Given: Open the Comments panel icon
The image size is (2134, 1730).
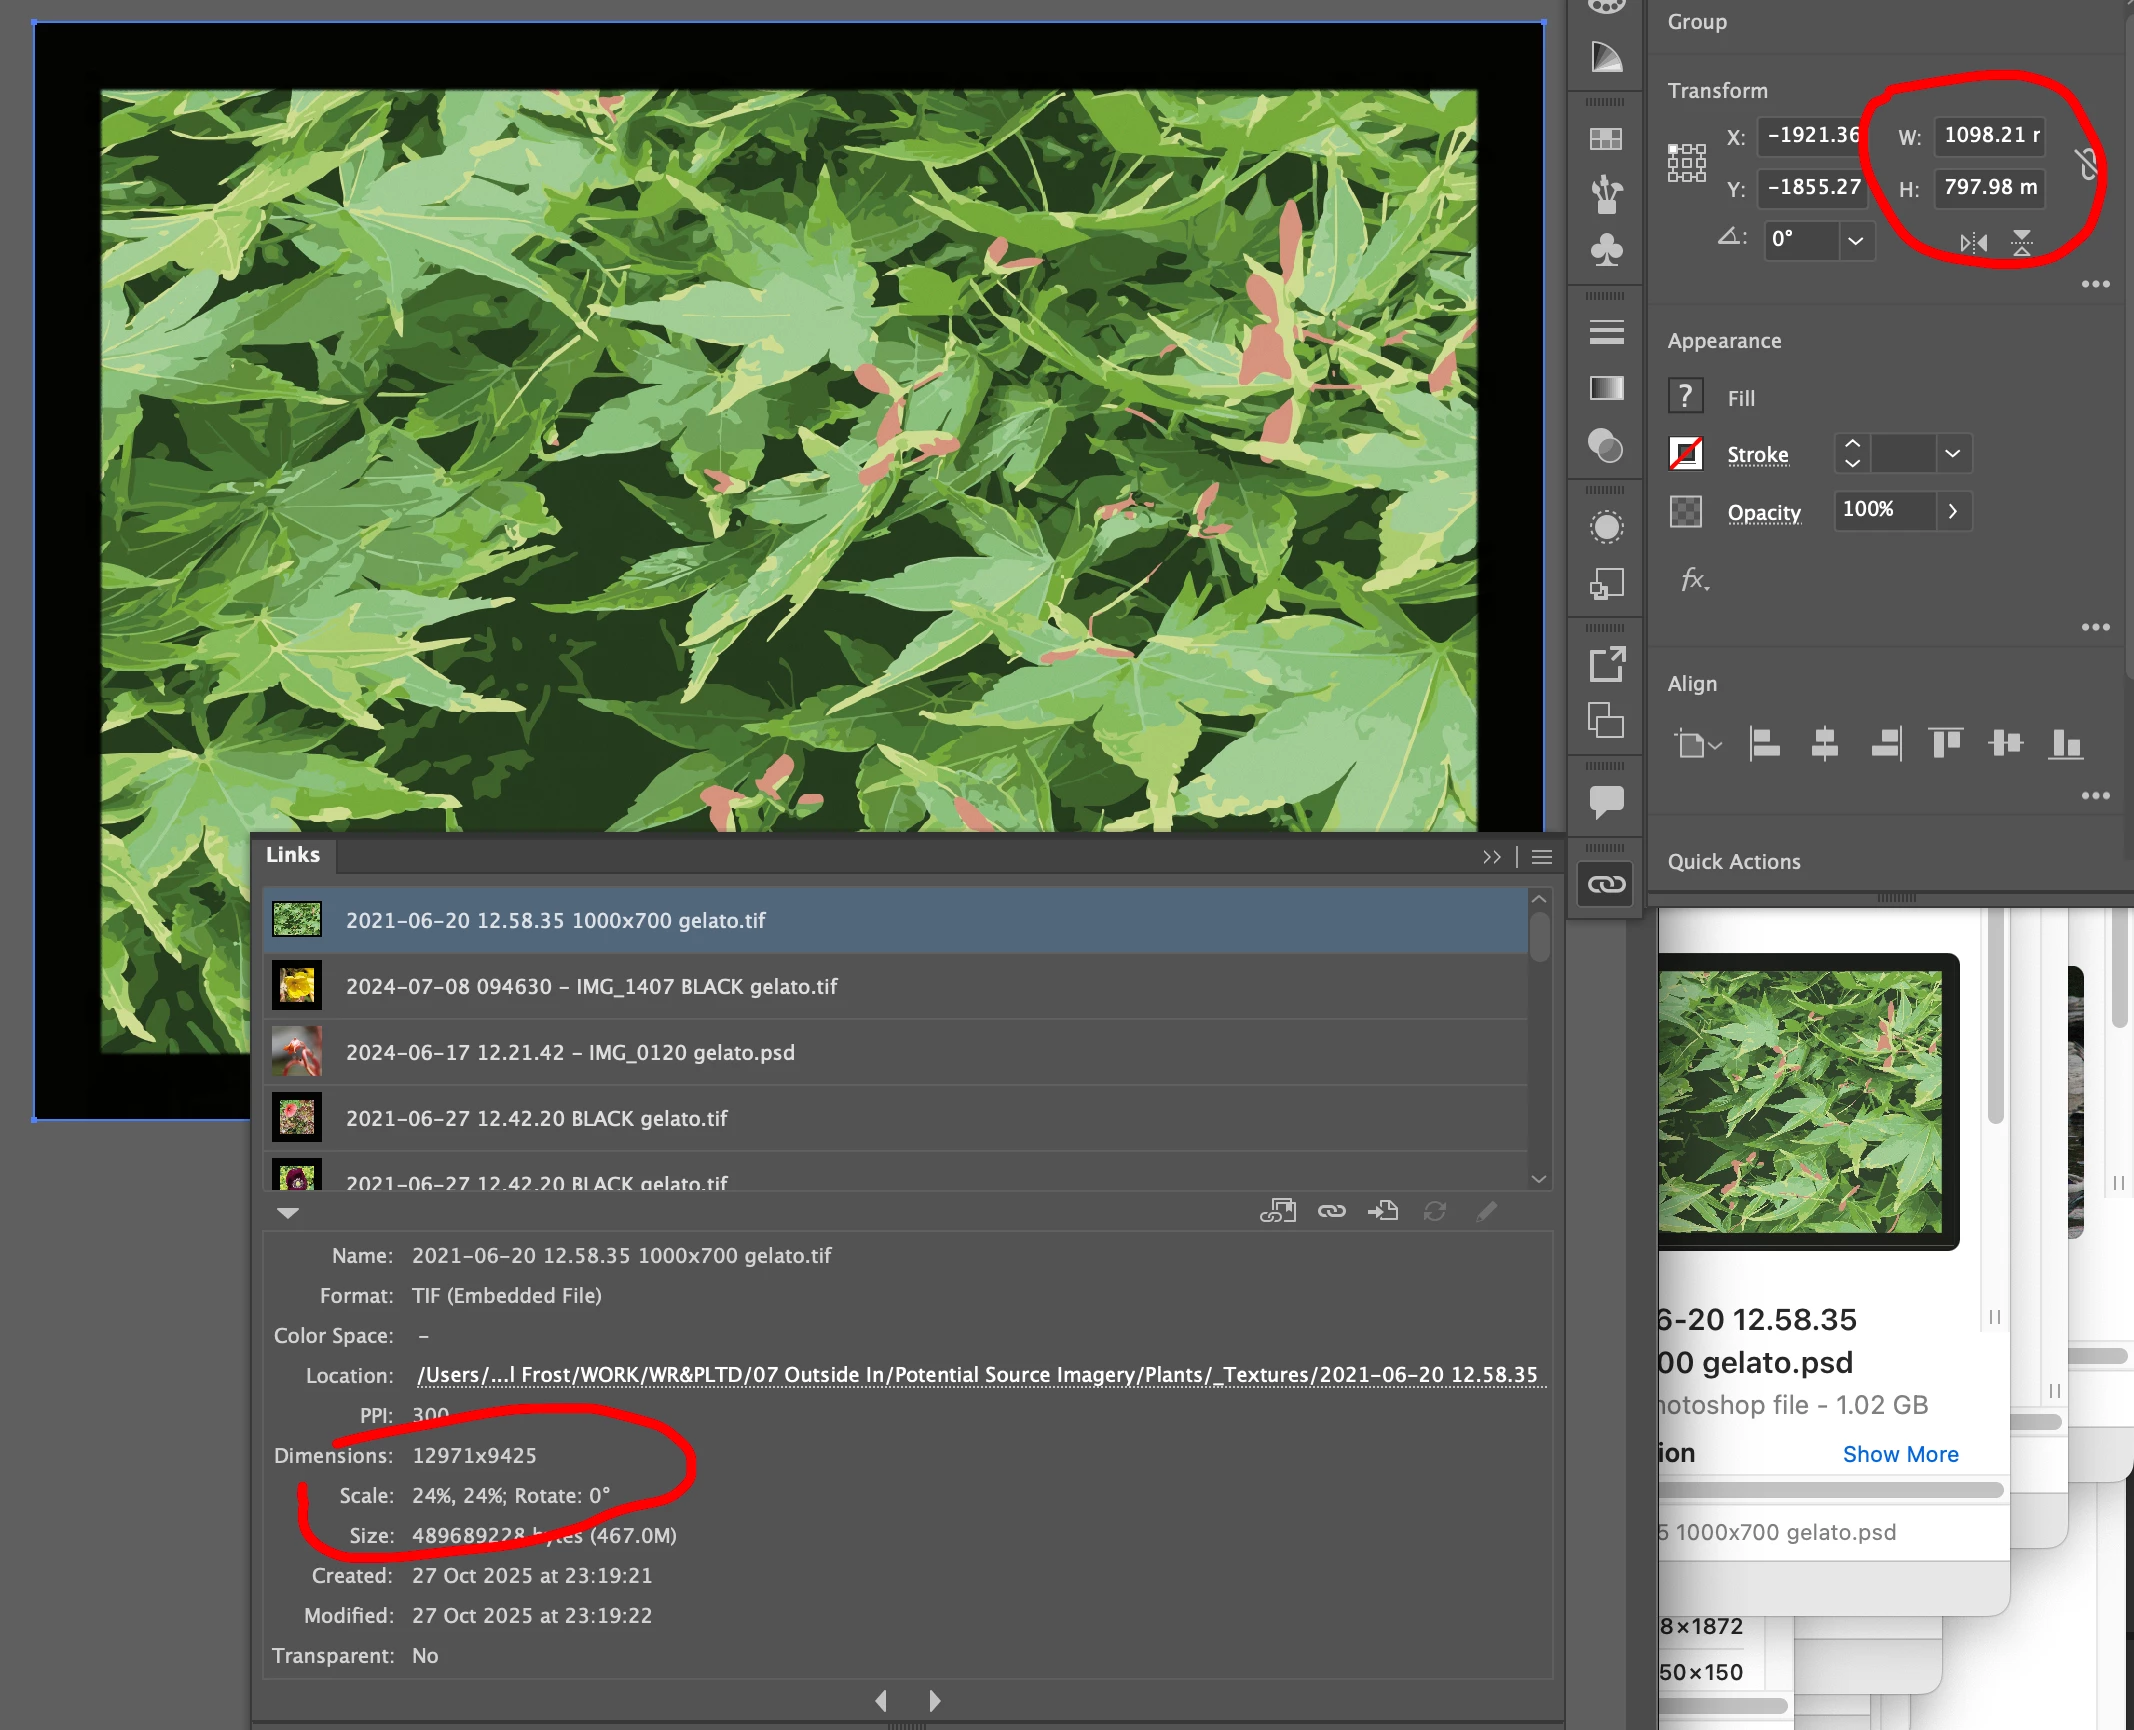Looking at the screenshot, I should click(x=1606, y=801).
